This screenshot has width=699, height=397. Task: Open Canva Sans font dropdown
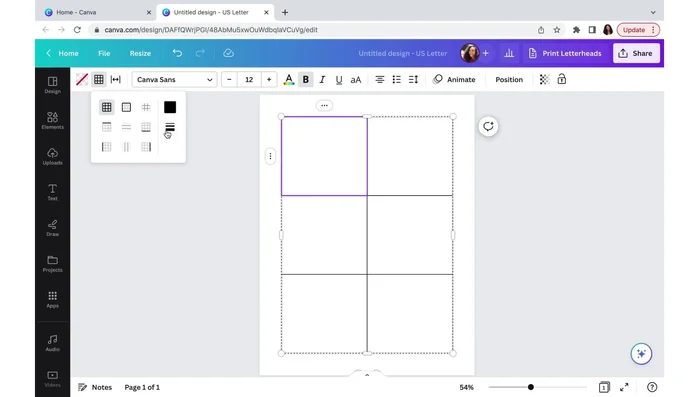[x=174, y=80]
